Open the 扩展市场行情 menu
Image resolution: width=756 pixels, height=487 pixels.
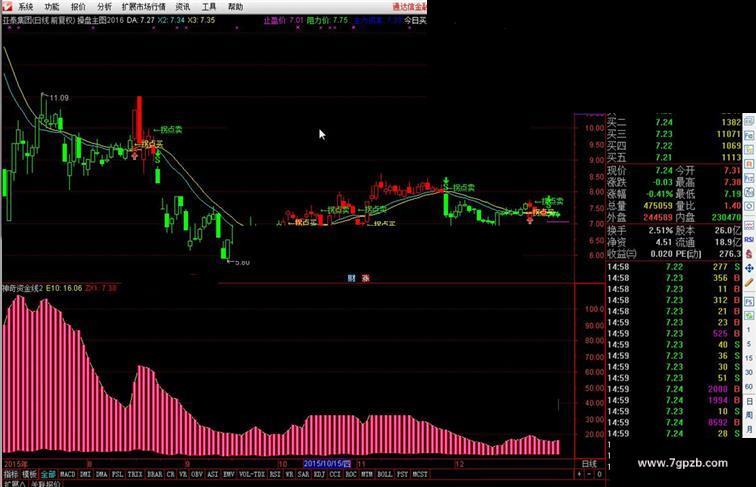[x=144, y=7]
